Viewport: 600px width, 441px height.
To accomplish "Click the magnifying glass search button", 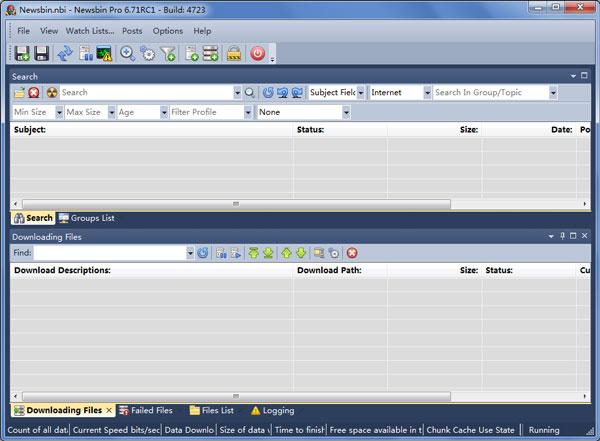I will point(249,93).
